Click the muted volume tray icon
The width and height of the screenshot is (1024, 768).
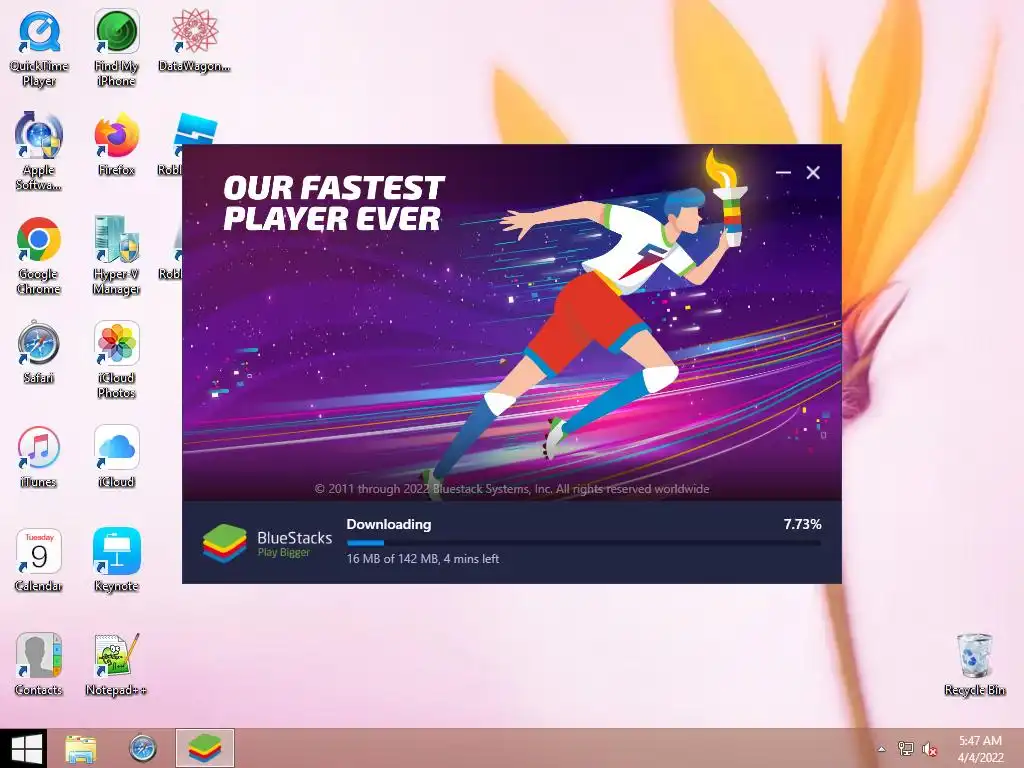929,749
